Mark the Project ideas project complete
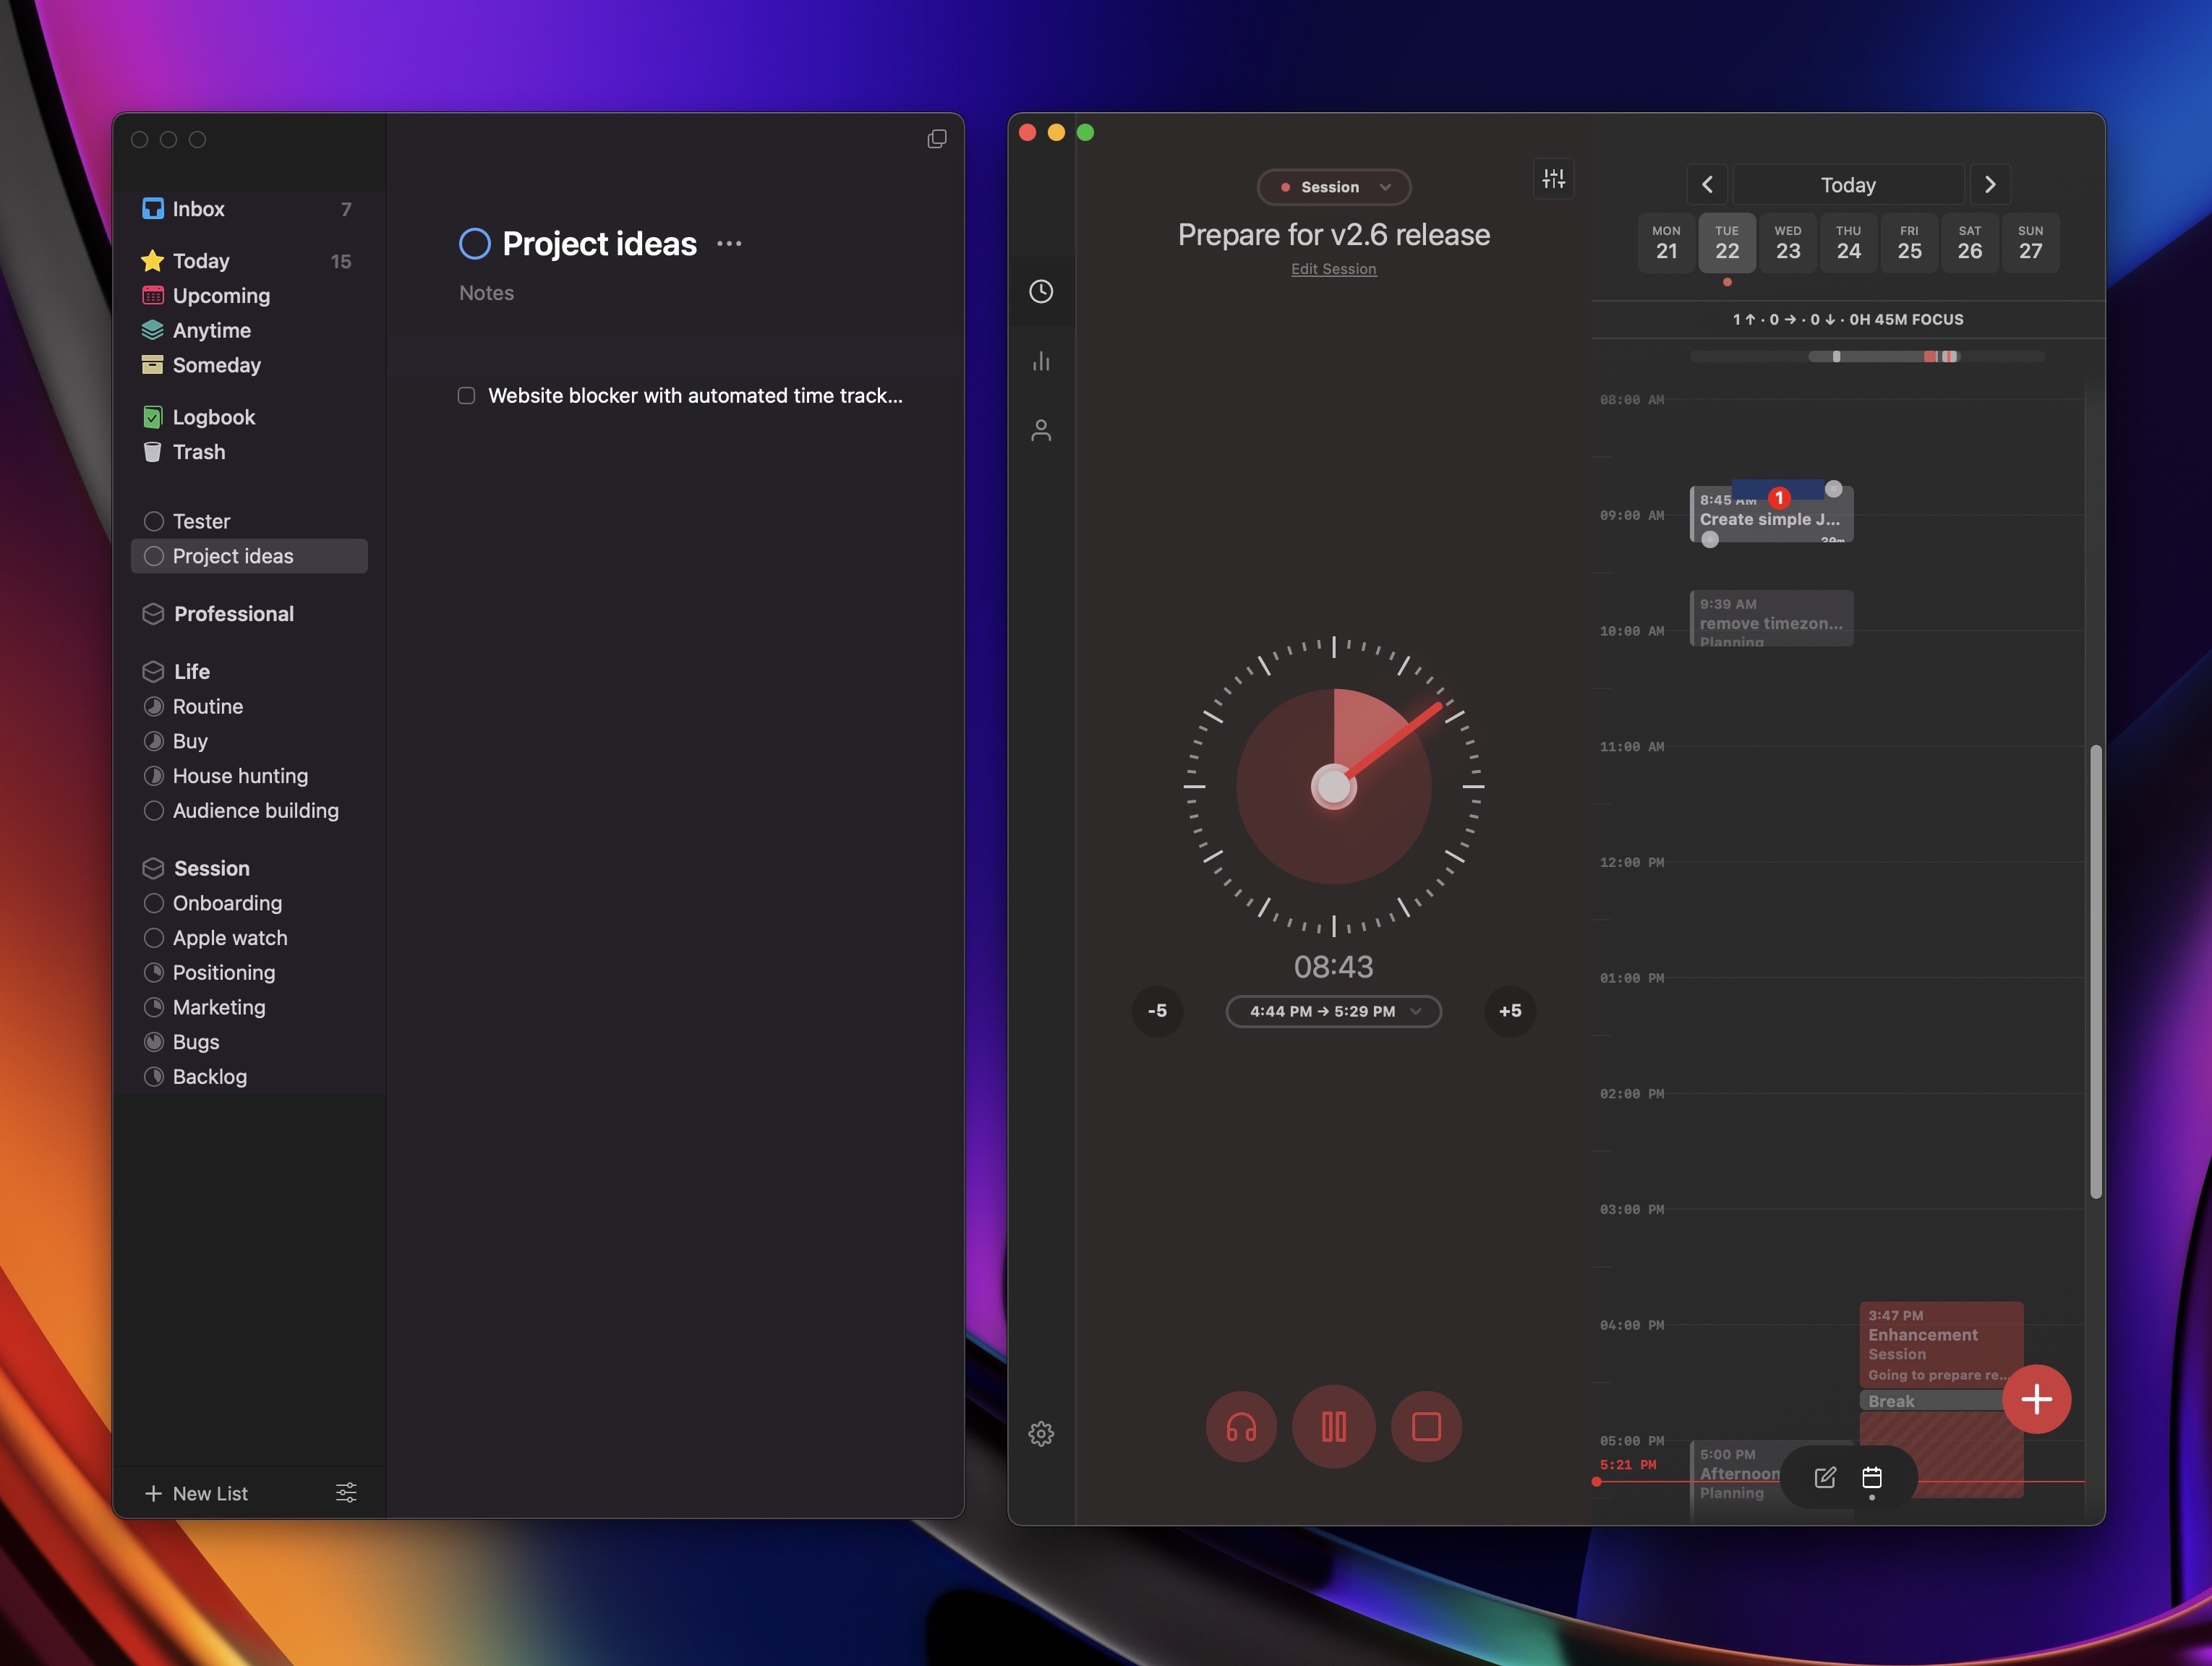Viewport: 2212px width, 1666px height. pos(474,243)
